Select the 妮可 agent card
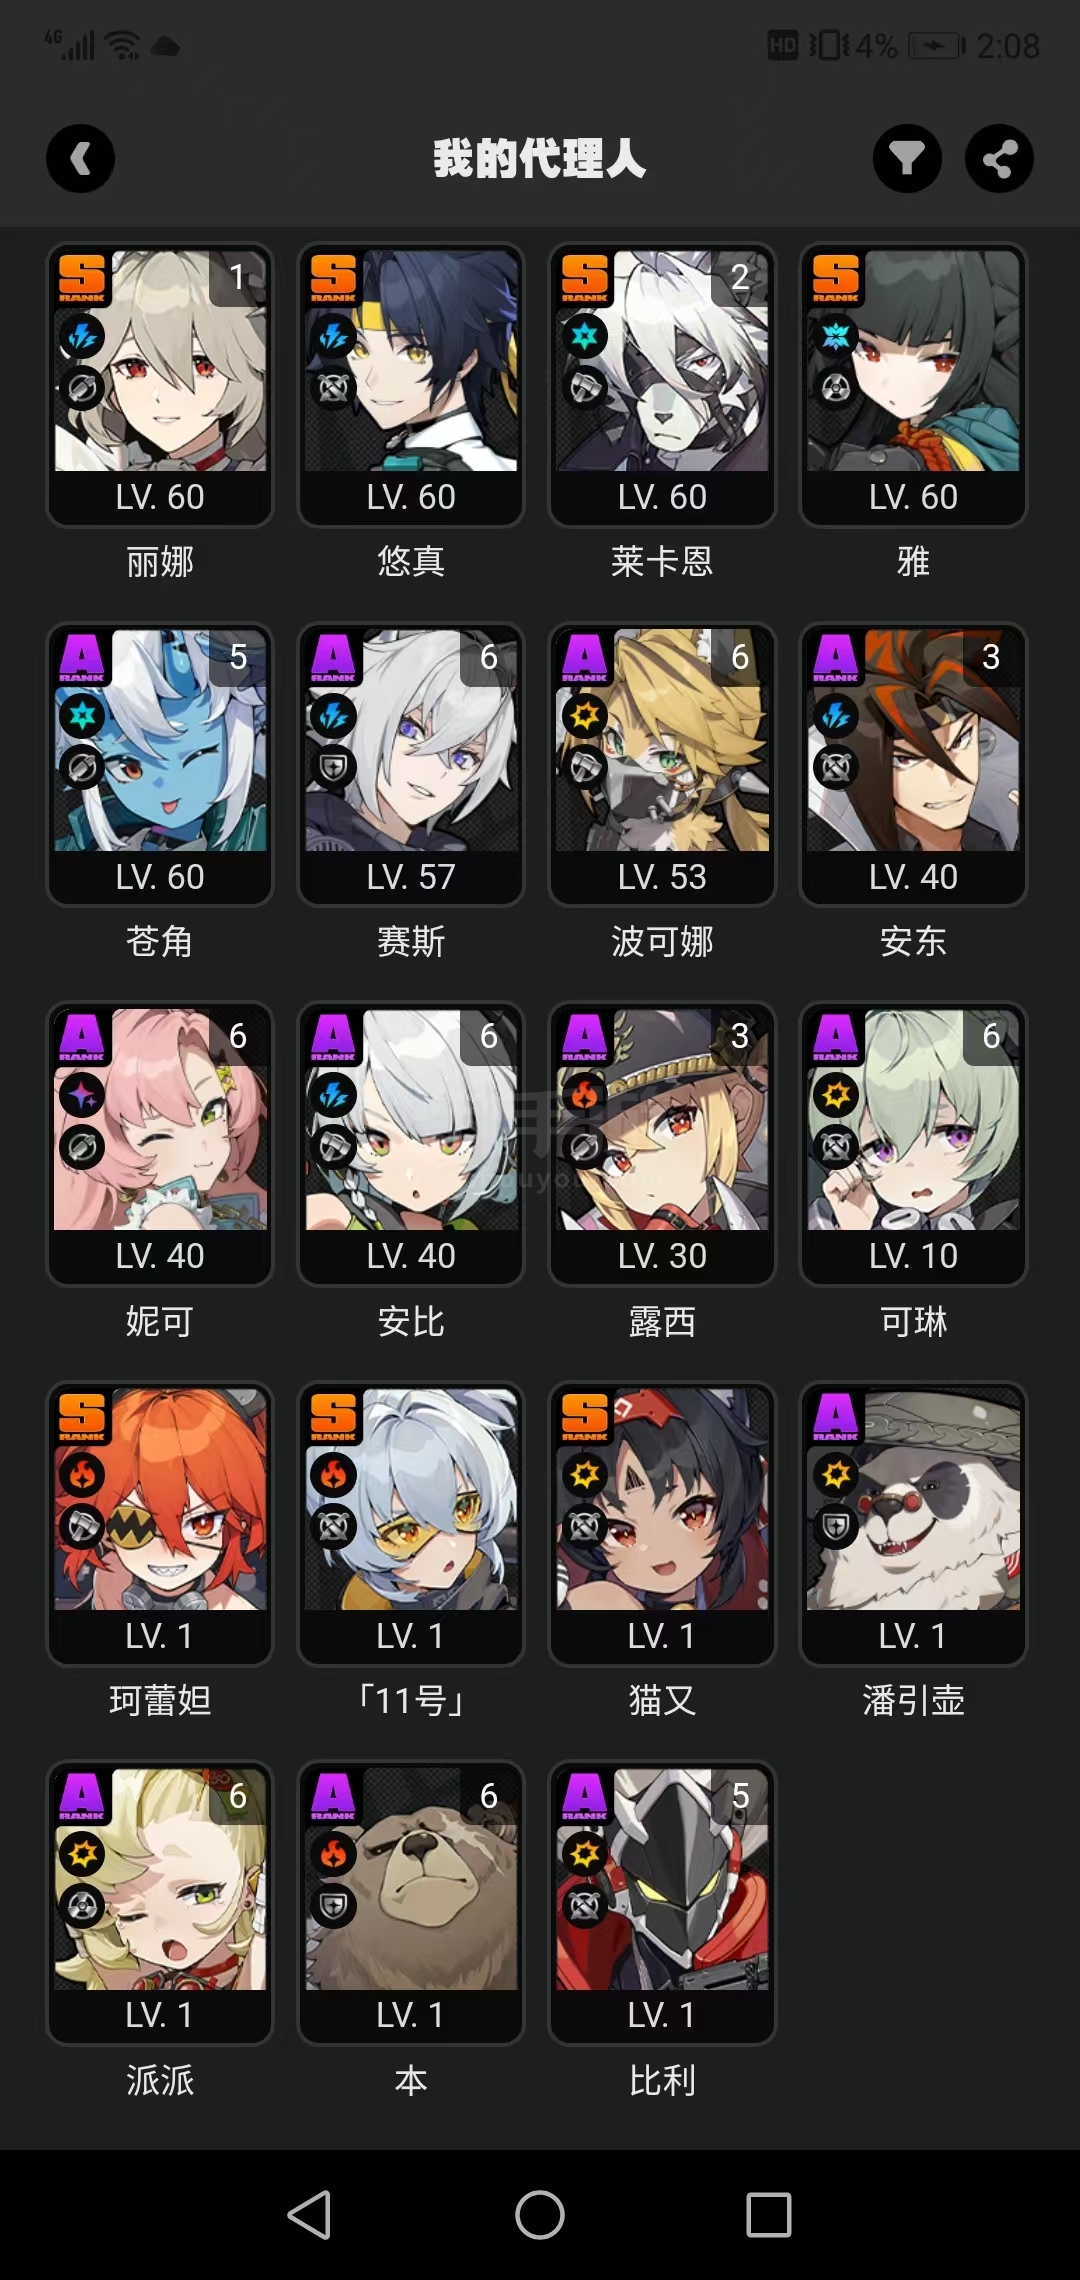 [160, 1144]
